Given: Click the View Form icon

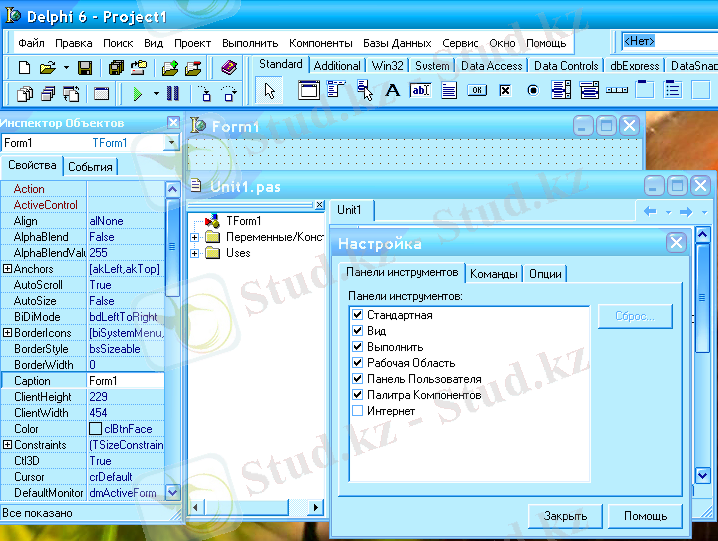Looking at the screenshot, I should pyautogui.click(x=48, y=94).
